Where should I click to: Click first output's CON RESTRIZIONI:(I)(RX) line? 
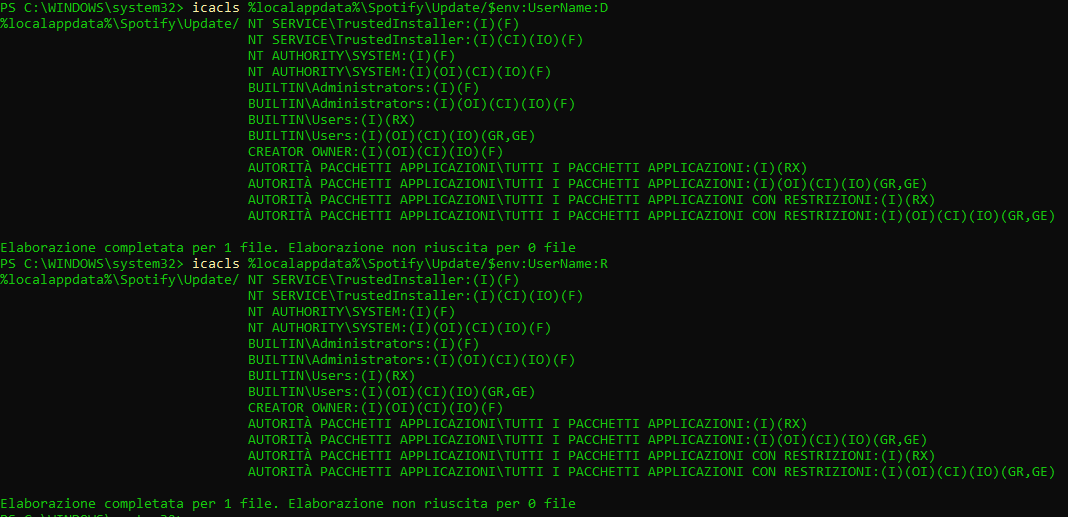point(591,200)
